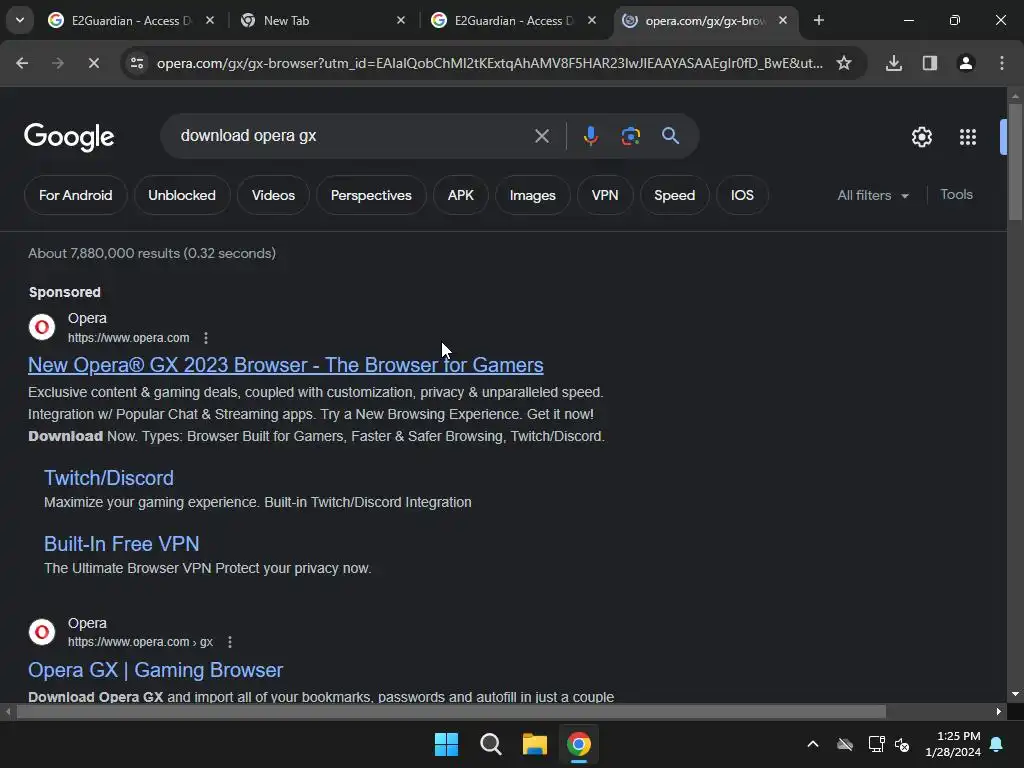
Task: Click the horizontal scrollbar thumb
Action: [451, 712]
